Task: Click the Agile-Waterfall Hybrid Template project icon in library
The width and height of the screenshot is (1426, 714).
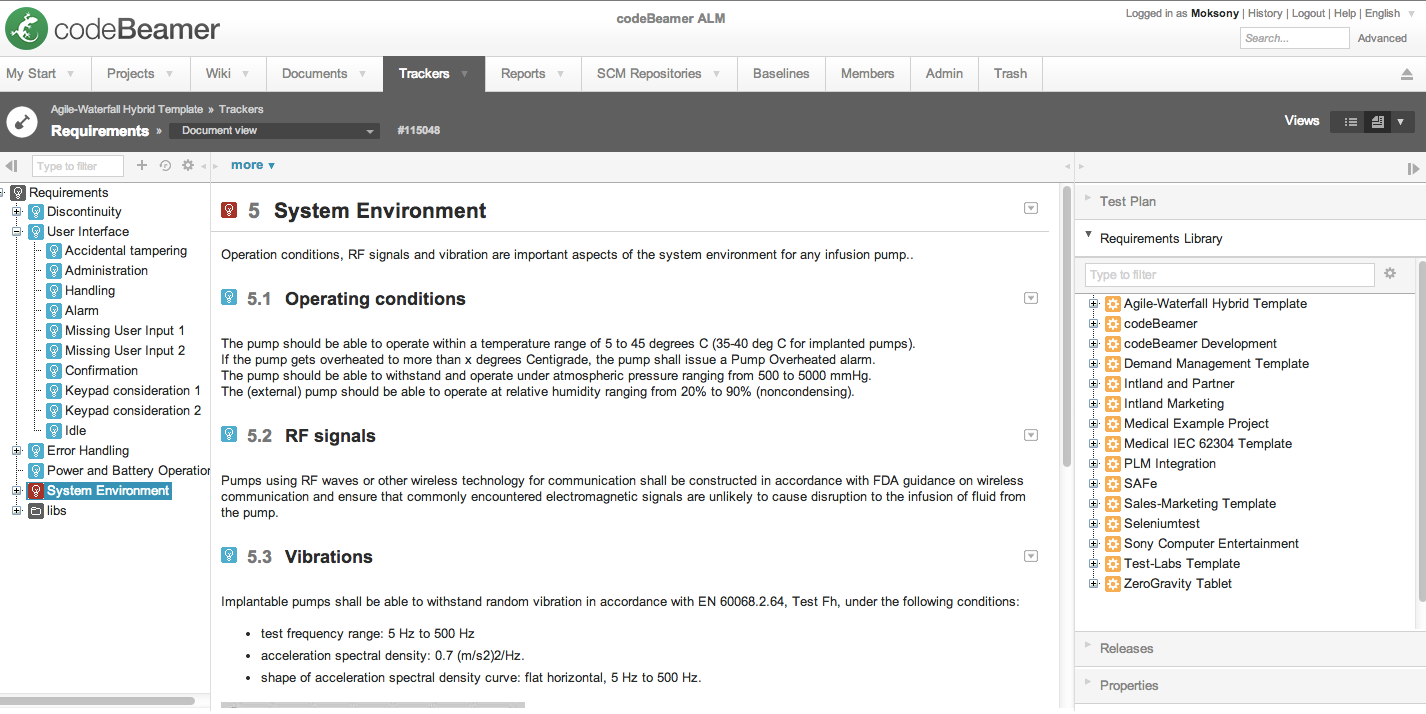Action: click(x=1112, y=304)
